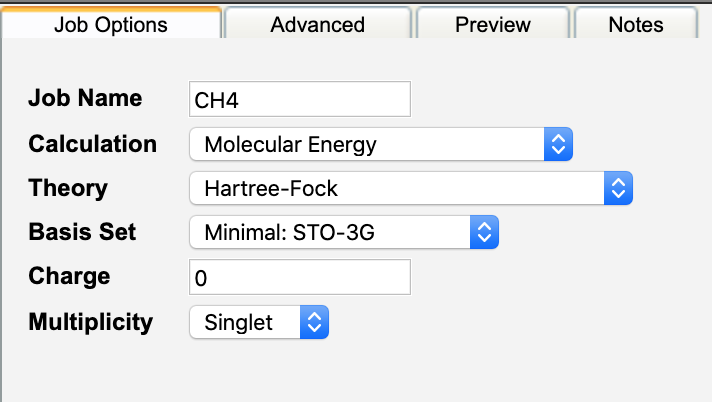Click the Basis Set label
The height and width of the screenshot is (402, 712).
pos(83,232)
